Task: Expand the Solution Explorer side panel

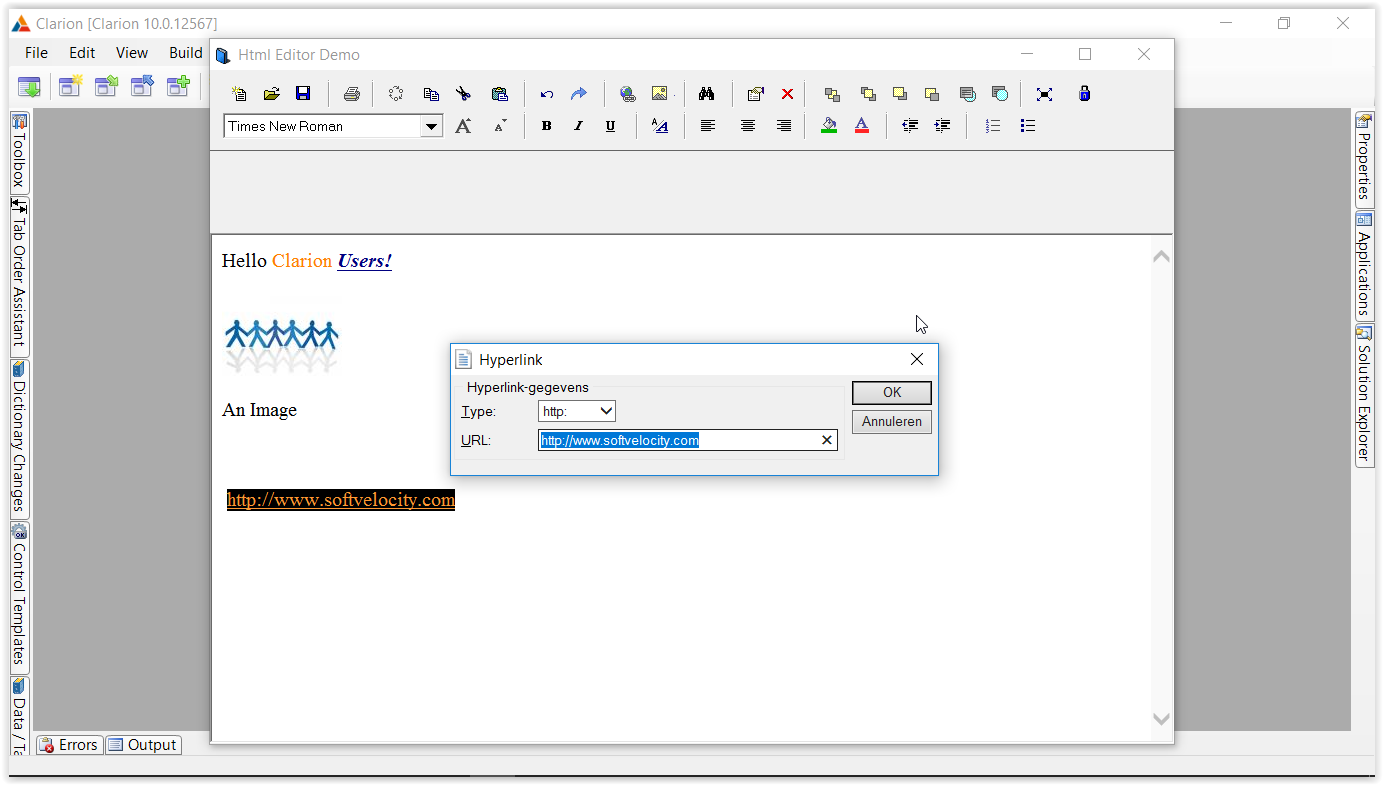Action: tap(1364, 395)
